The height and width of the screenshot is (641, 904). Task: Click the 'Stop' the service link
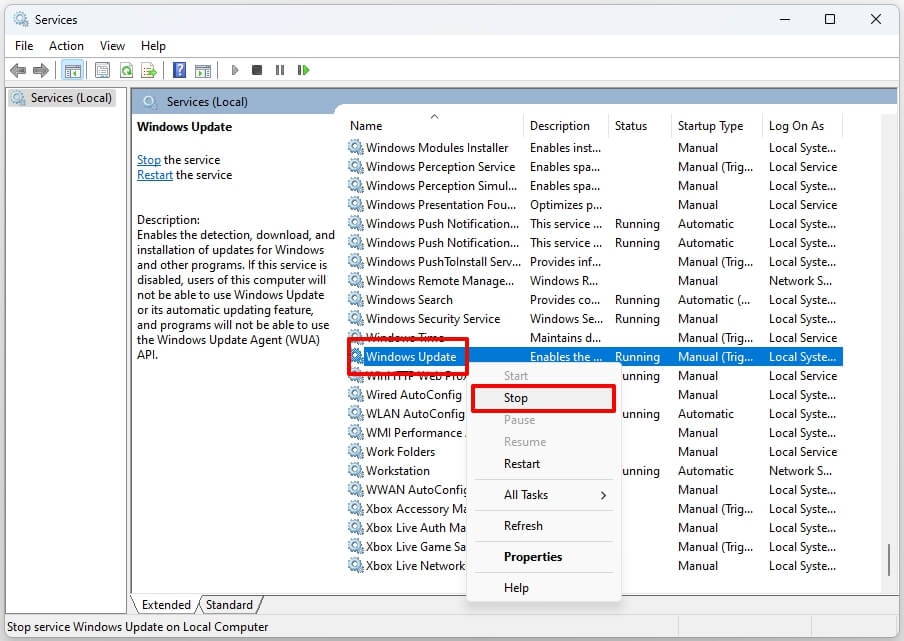click(149, 160)
